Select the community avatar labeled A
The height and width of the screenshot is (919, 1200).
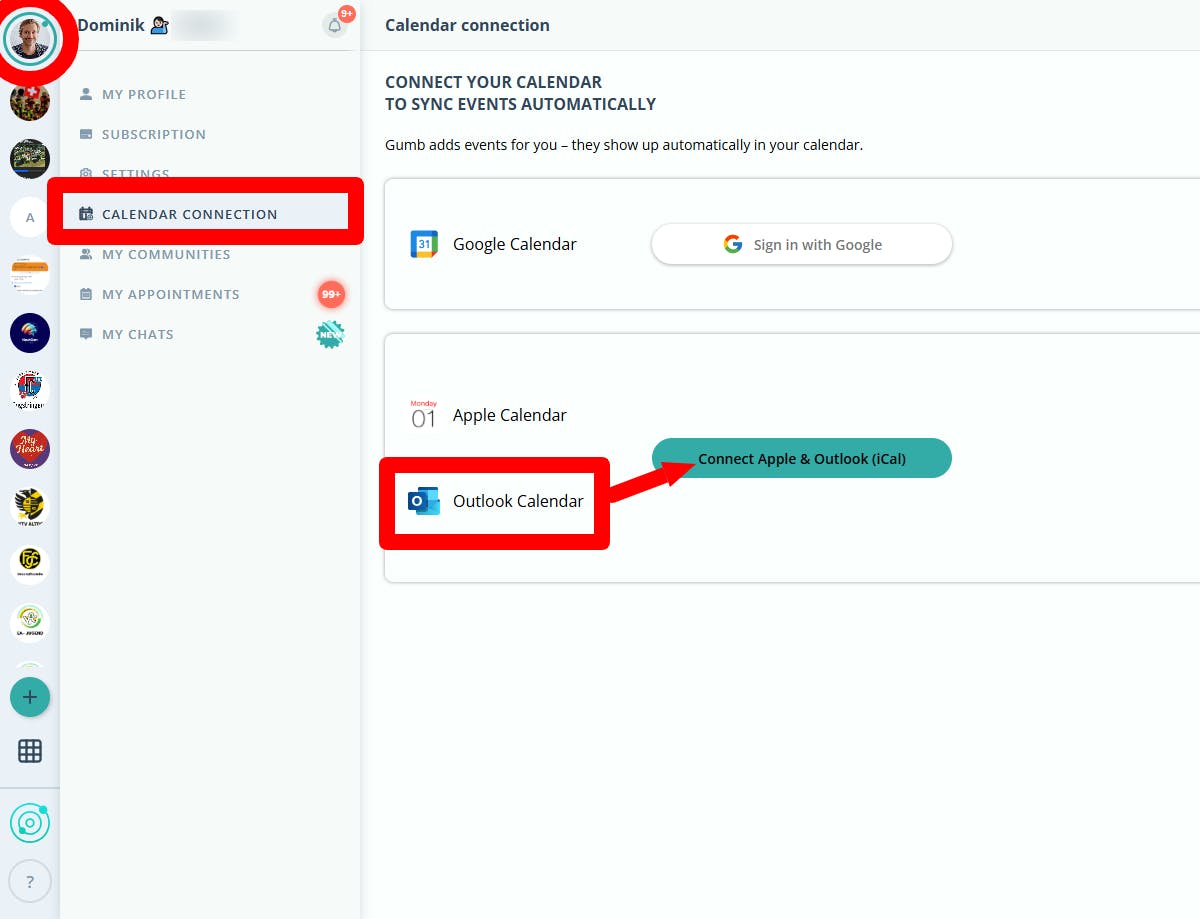point(30,217)
